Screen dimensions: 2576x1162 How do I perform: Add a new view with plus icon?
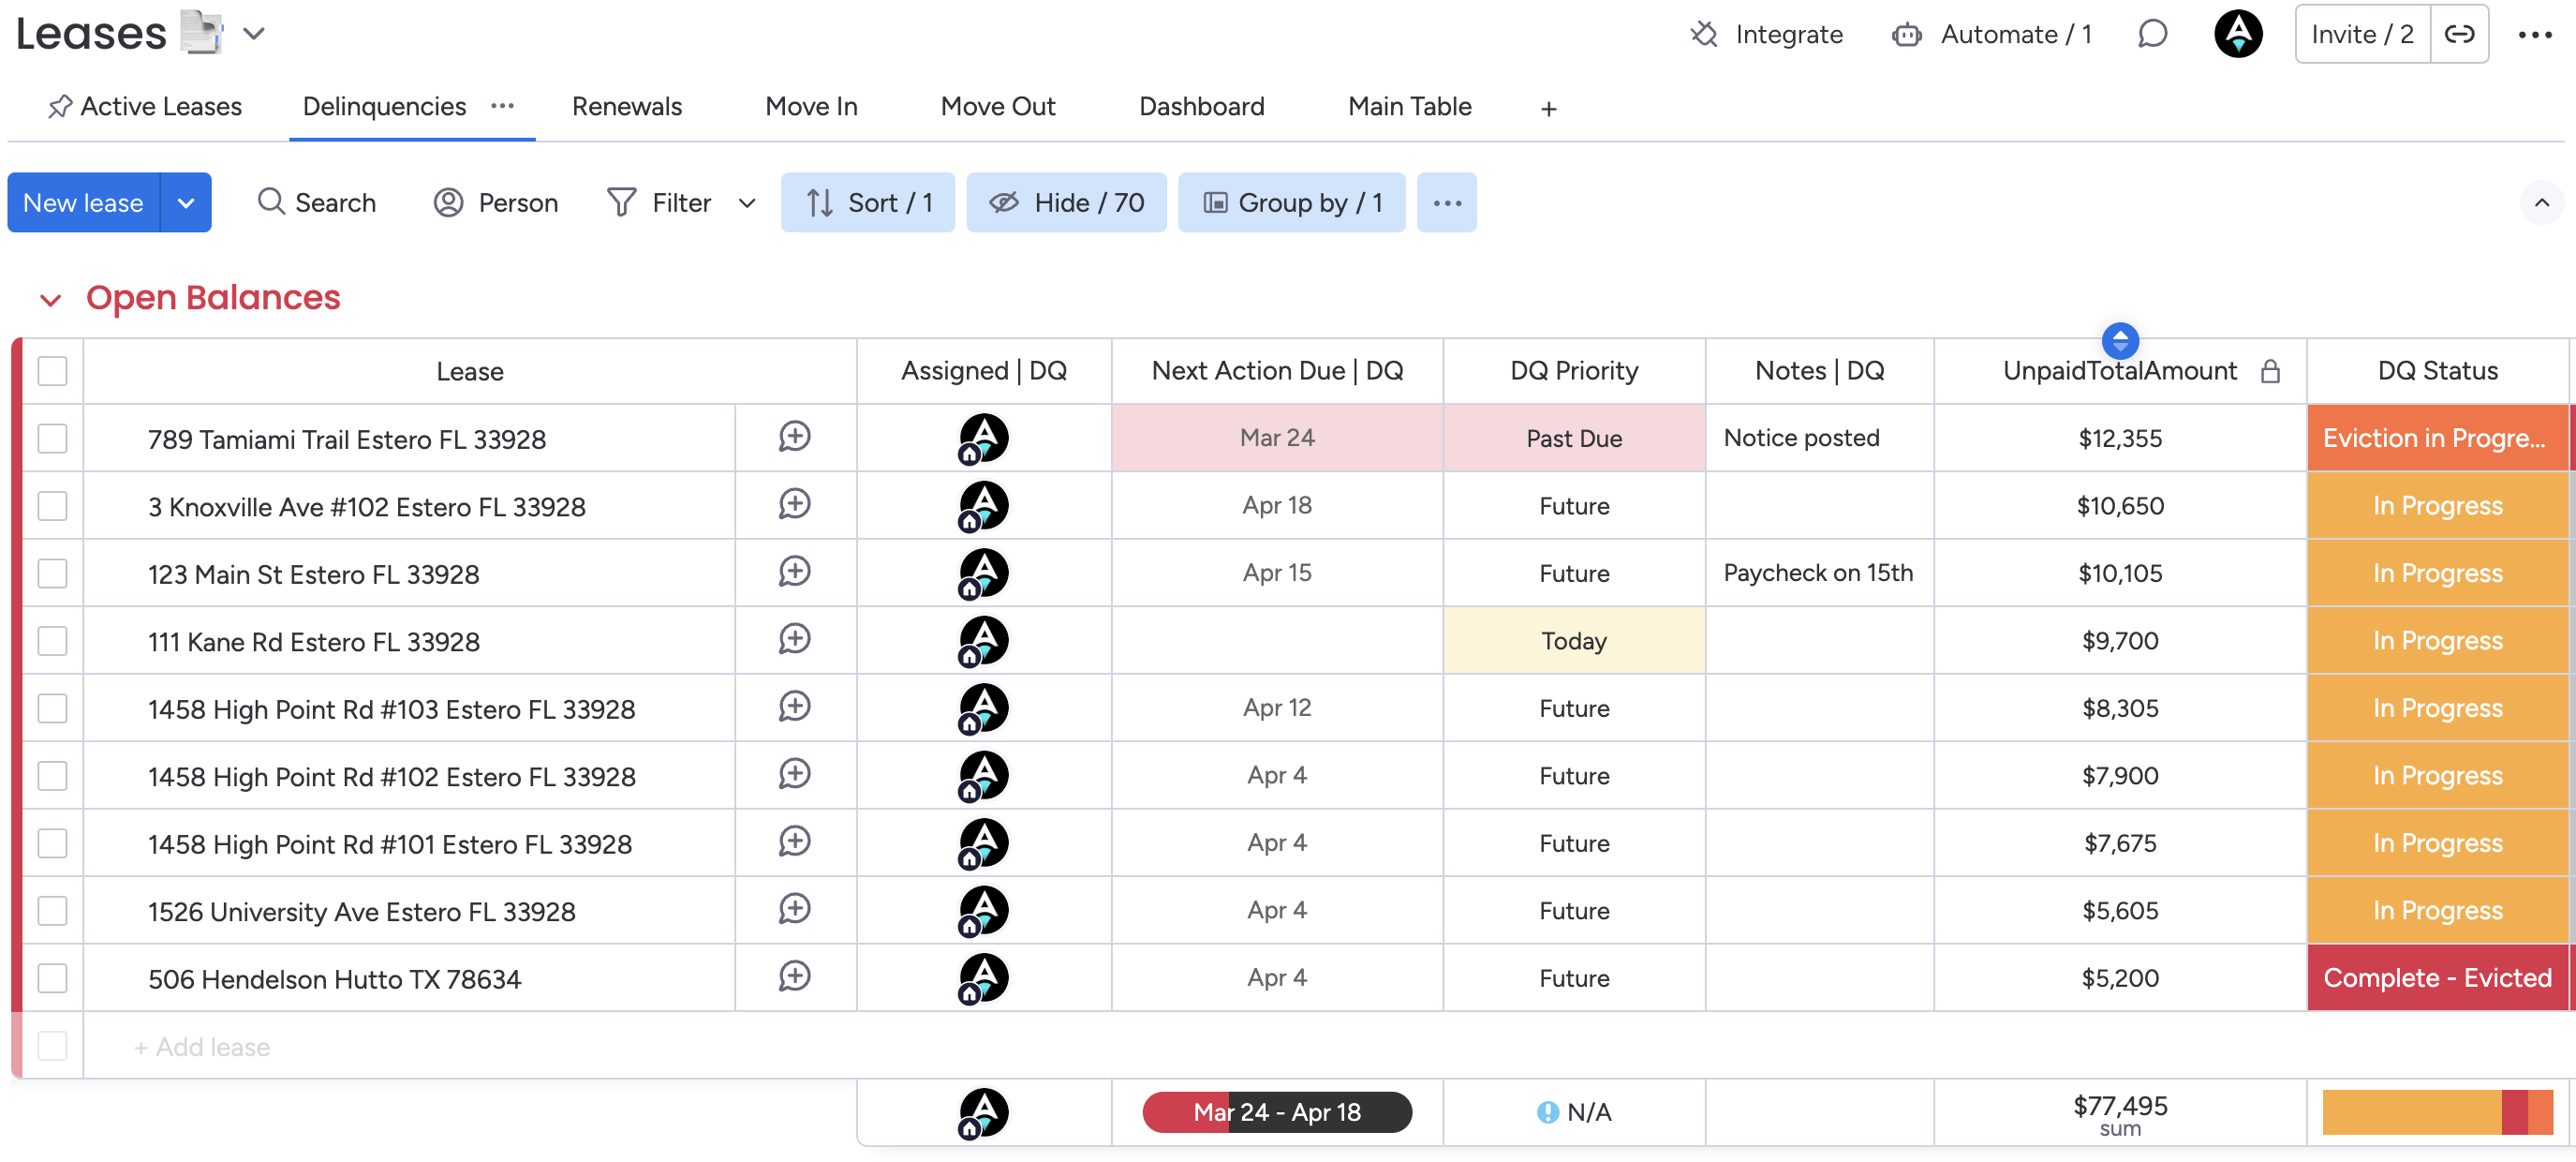click(1548, 108)
